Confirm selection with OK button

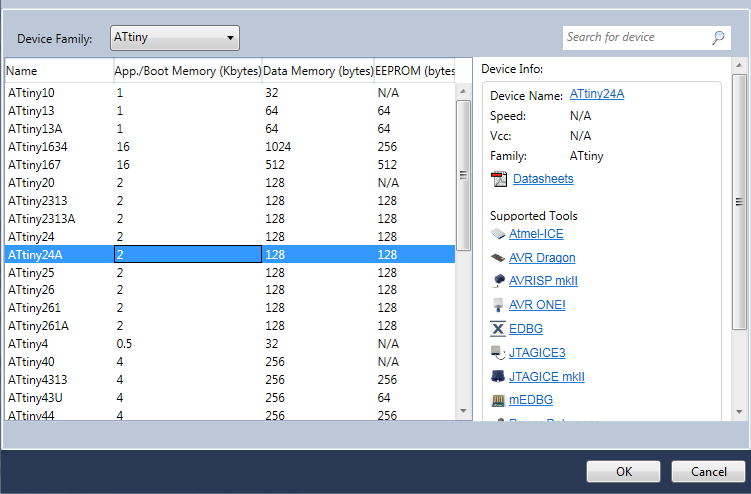point(624,471)
